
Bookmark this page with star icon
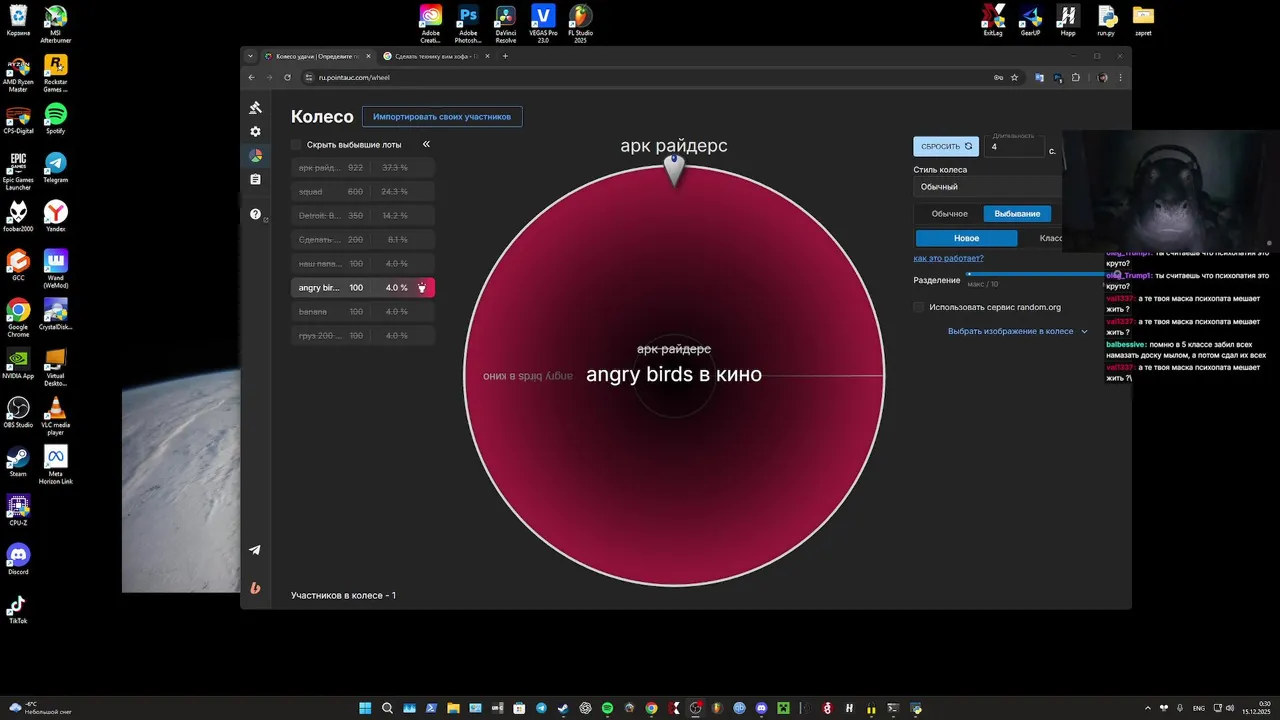[x=1014, y=77]
